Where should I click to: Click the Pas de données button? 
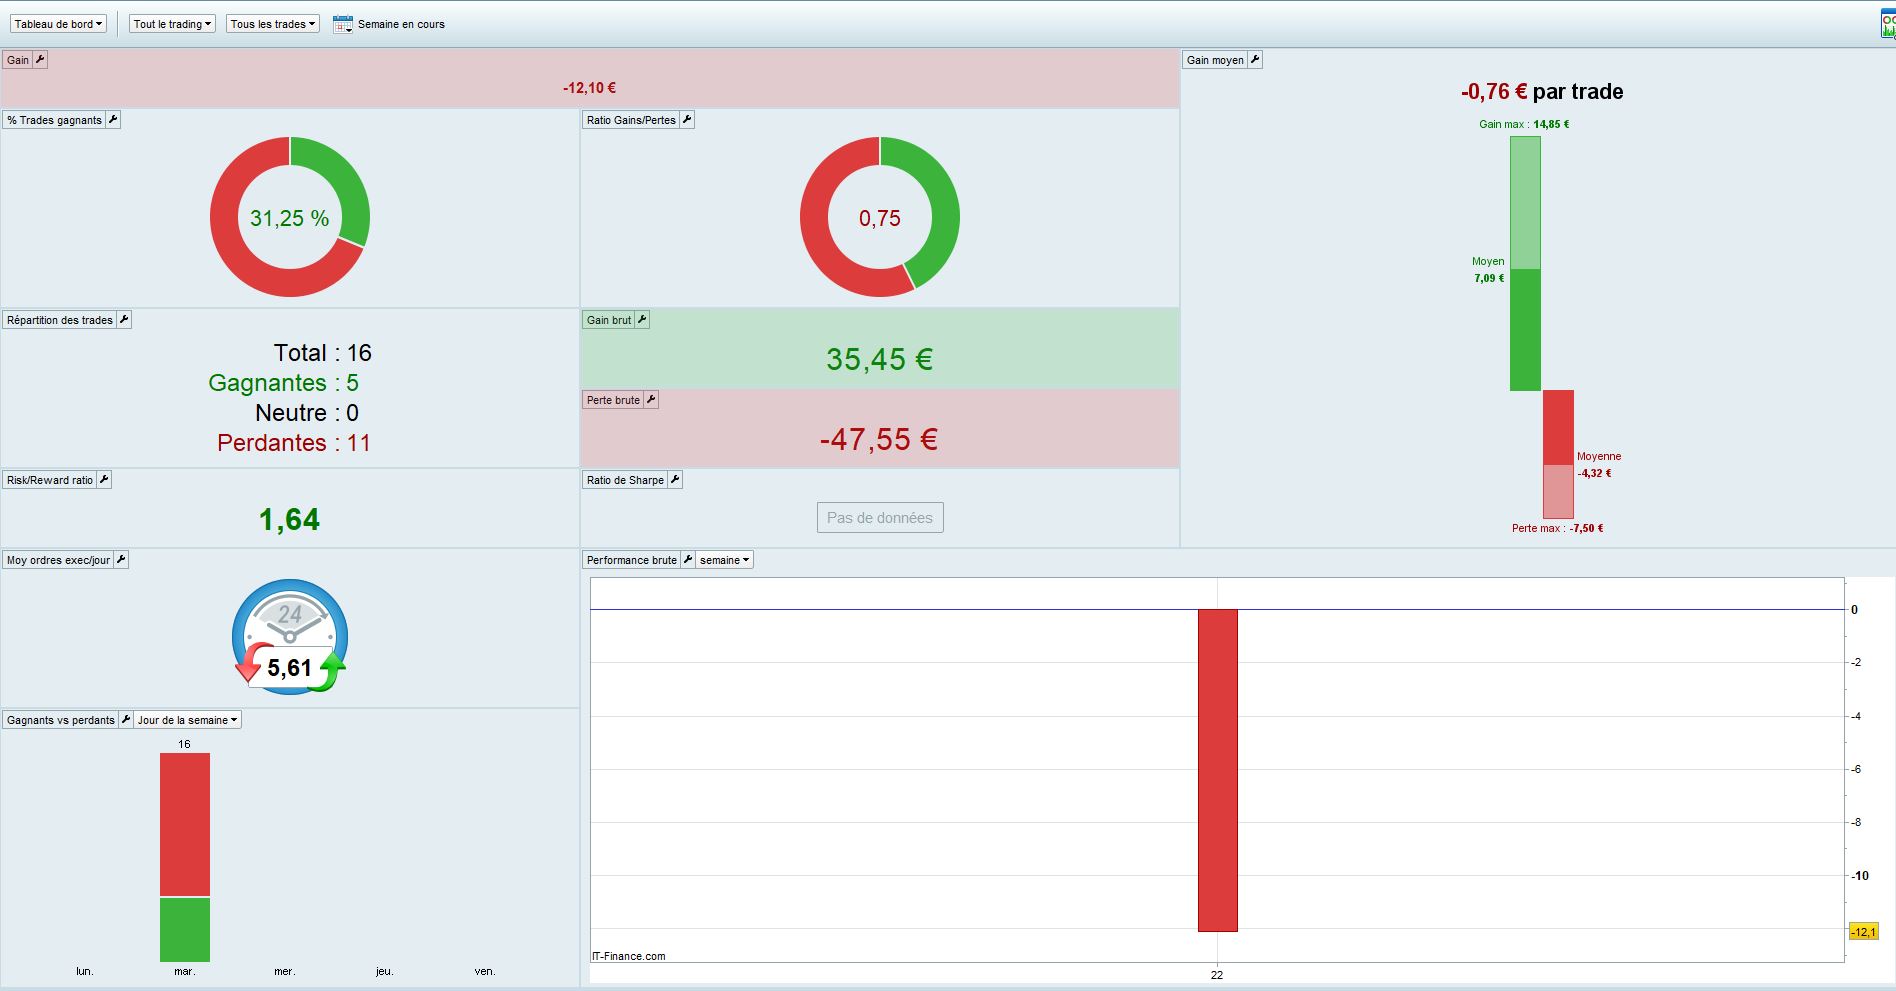tap(880, 518)
